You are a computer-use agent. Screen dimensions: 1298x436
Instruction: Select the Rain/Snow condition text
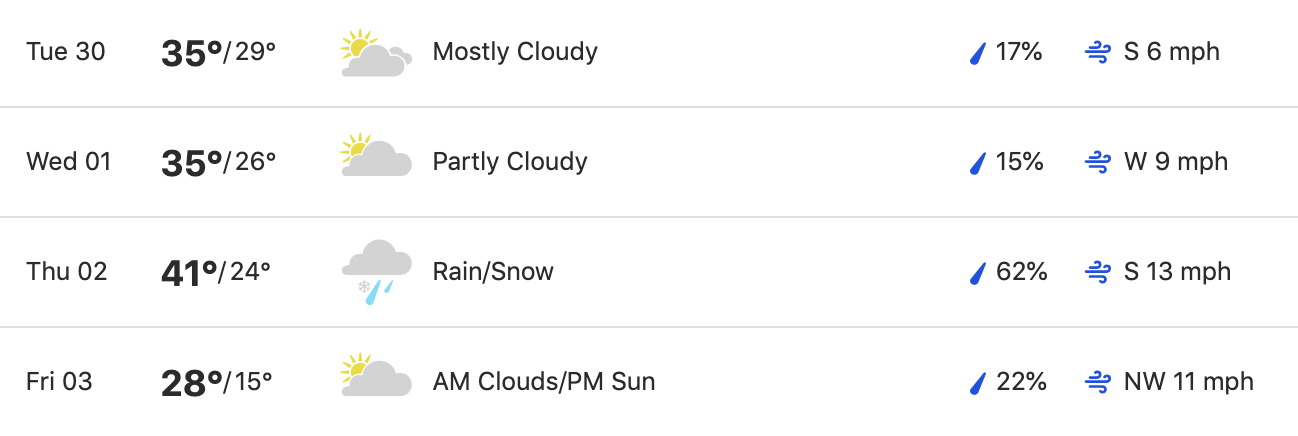493,272
